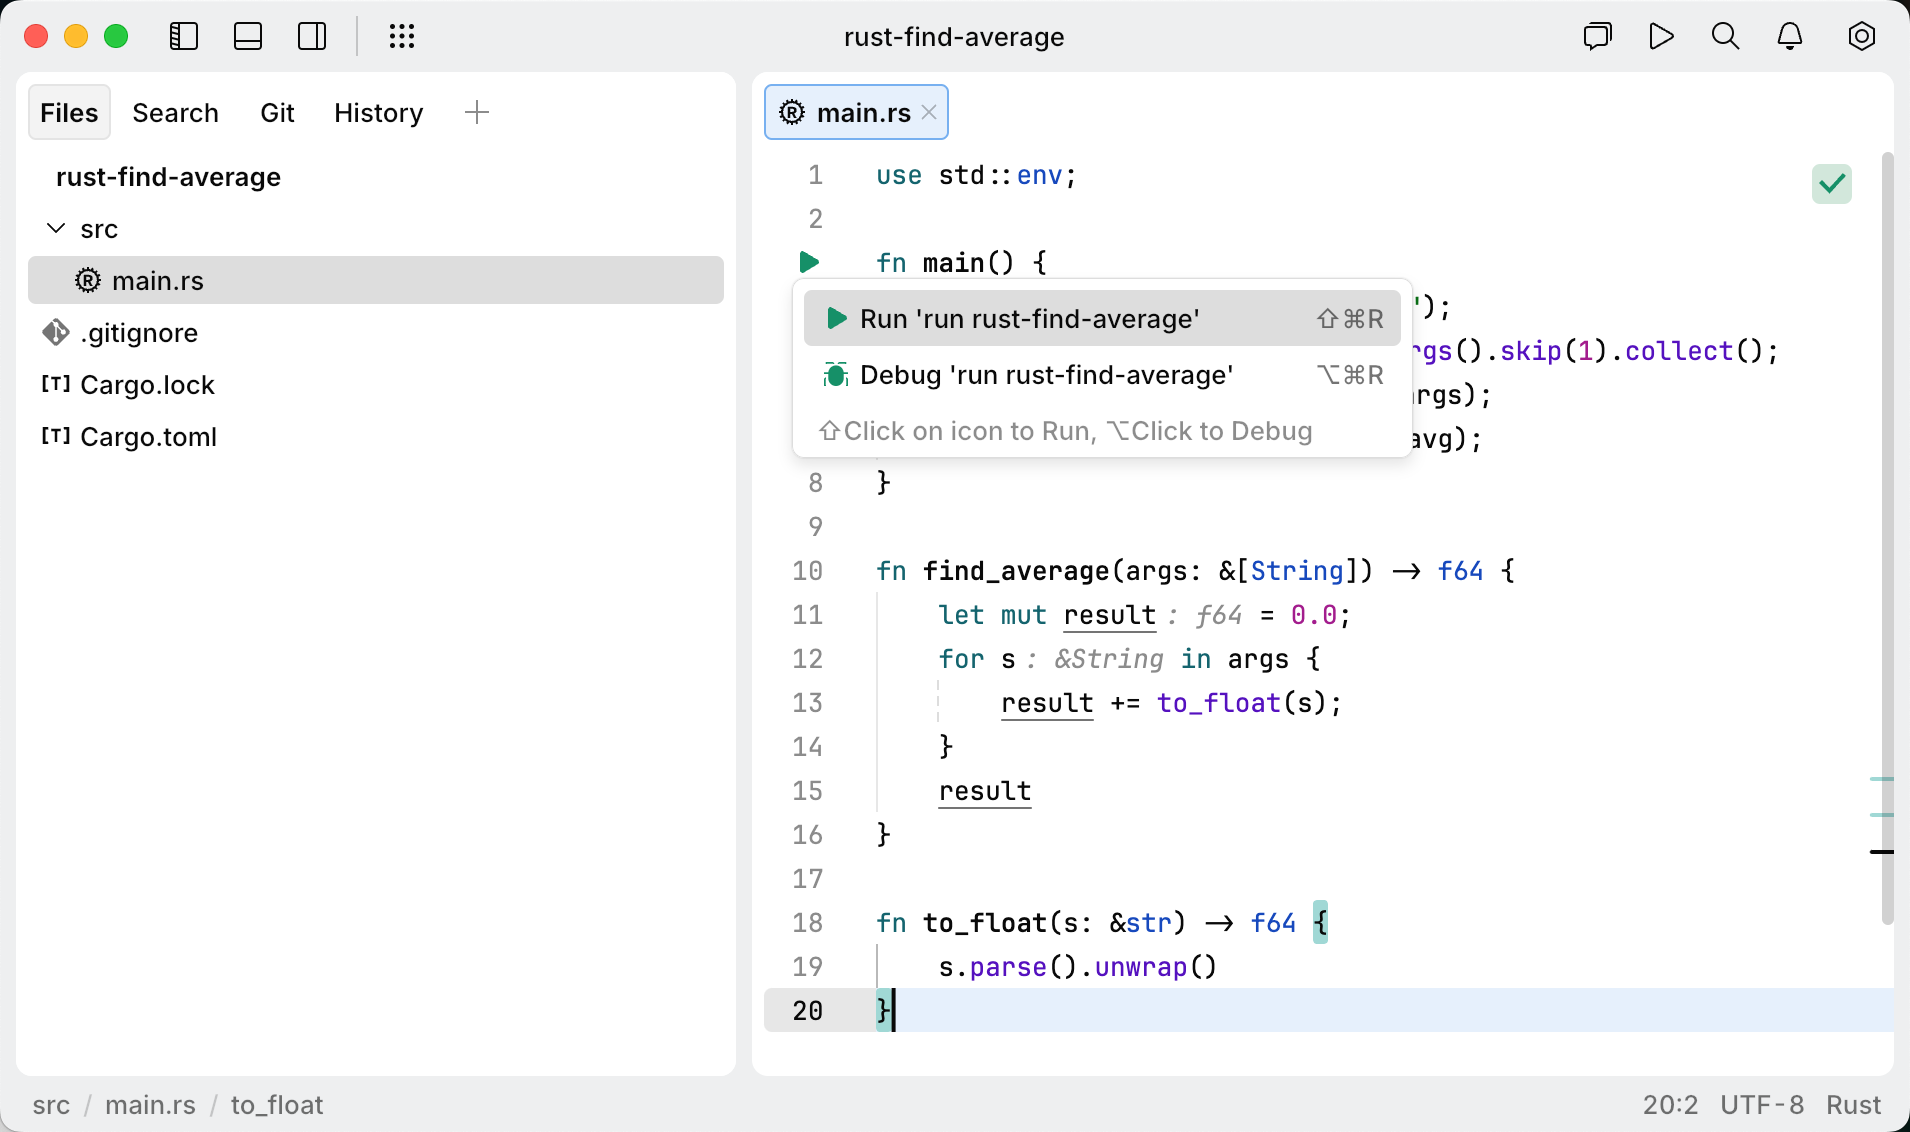1910x1132 pixels.
Task: Click to_float in the breadcrumb path
Action: [x=277, y=1105]
